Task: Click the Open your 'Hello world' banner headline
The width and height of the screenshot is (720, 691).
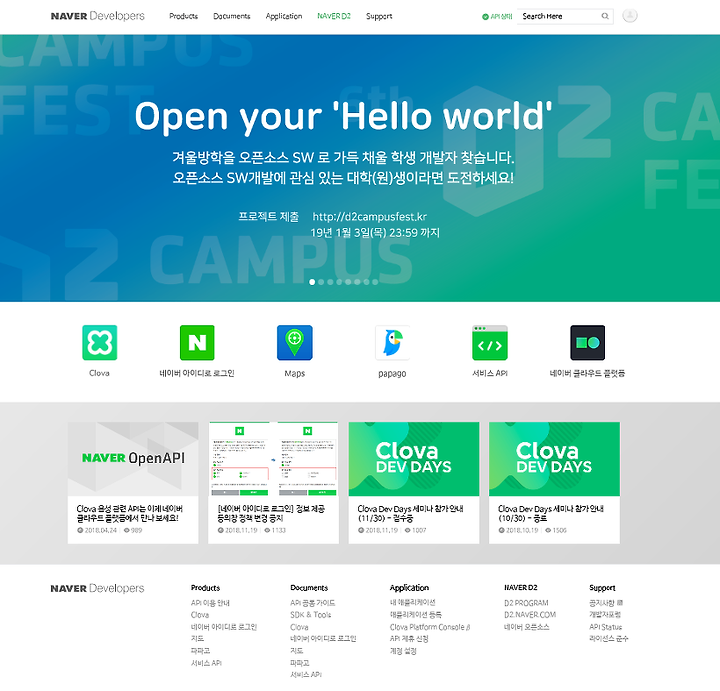Action: pos(343,117)
